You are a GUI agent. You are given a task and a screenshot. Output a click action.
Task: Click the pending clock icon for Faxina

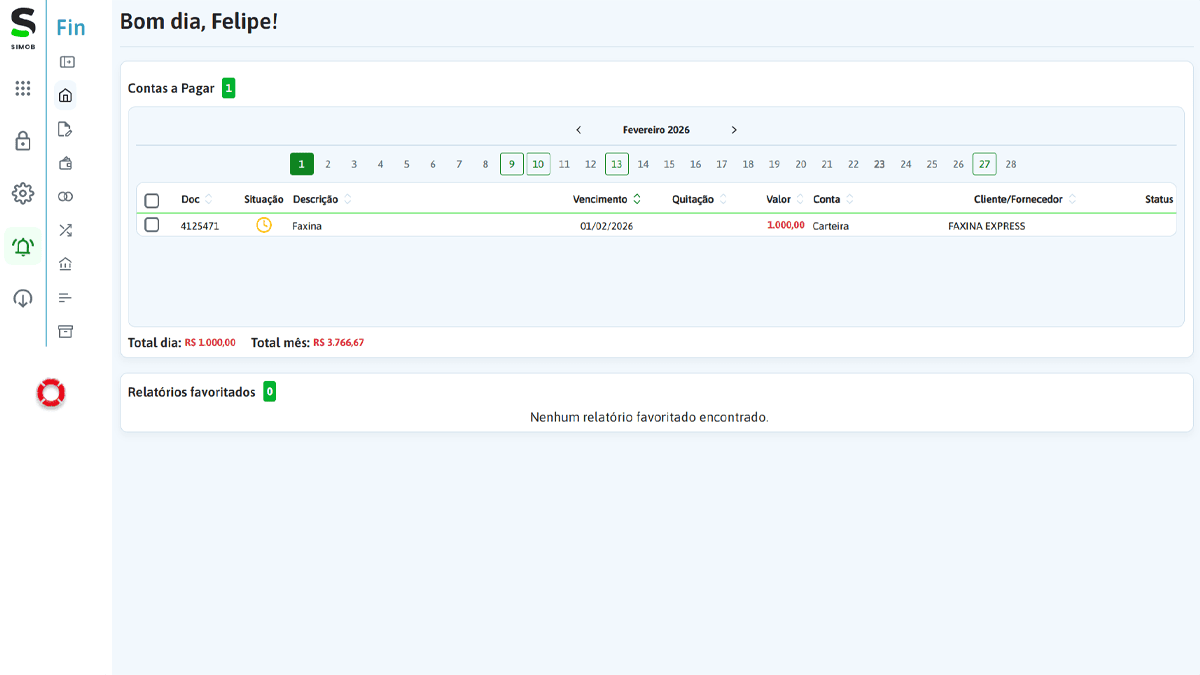[264, 226]
